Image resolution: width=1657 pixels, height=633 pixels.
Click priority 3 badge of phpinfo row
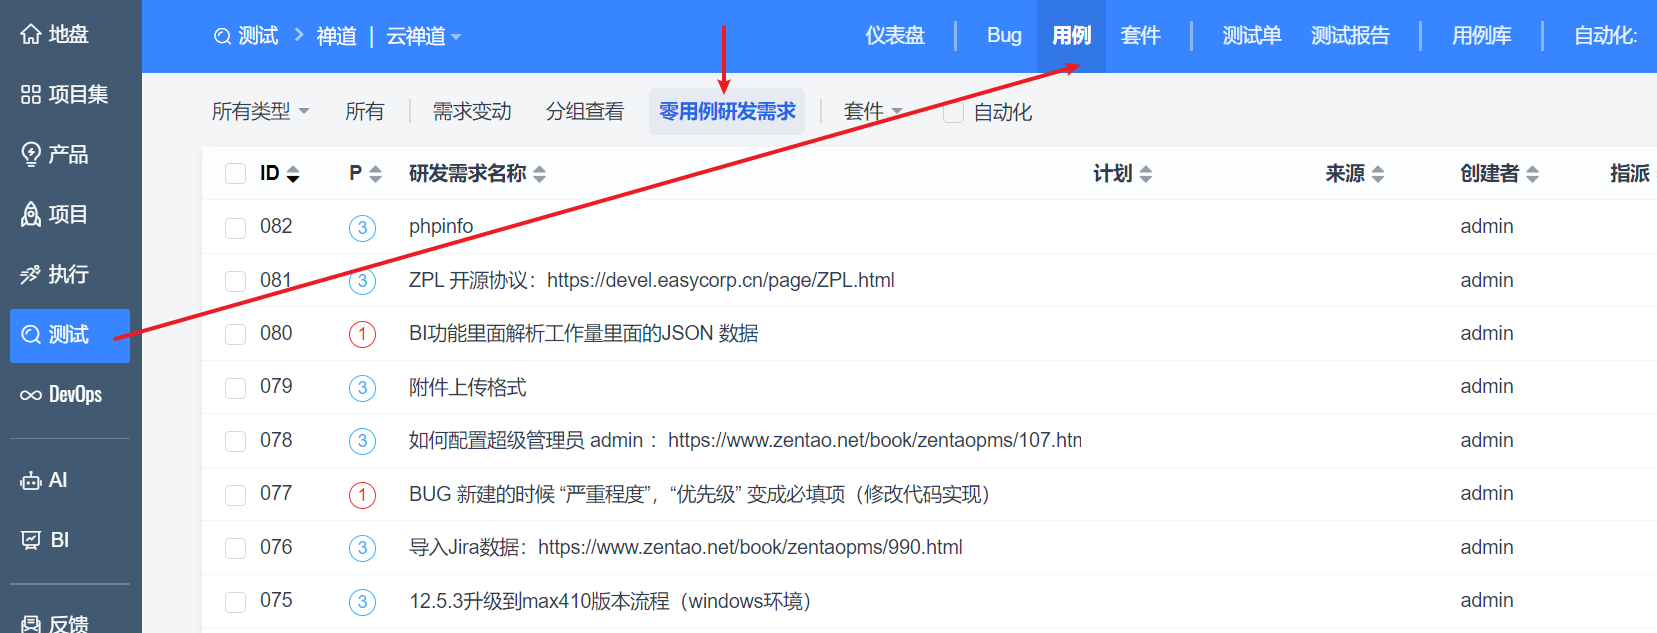tap(362, 228)
